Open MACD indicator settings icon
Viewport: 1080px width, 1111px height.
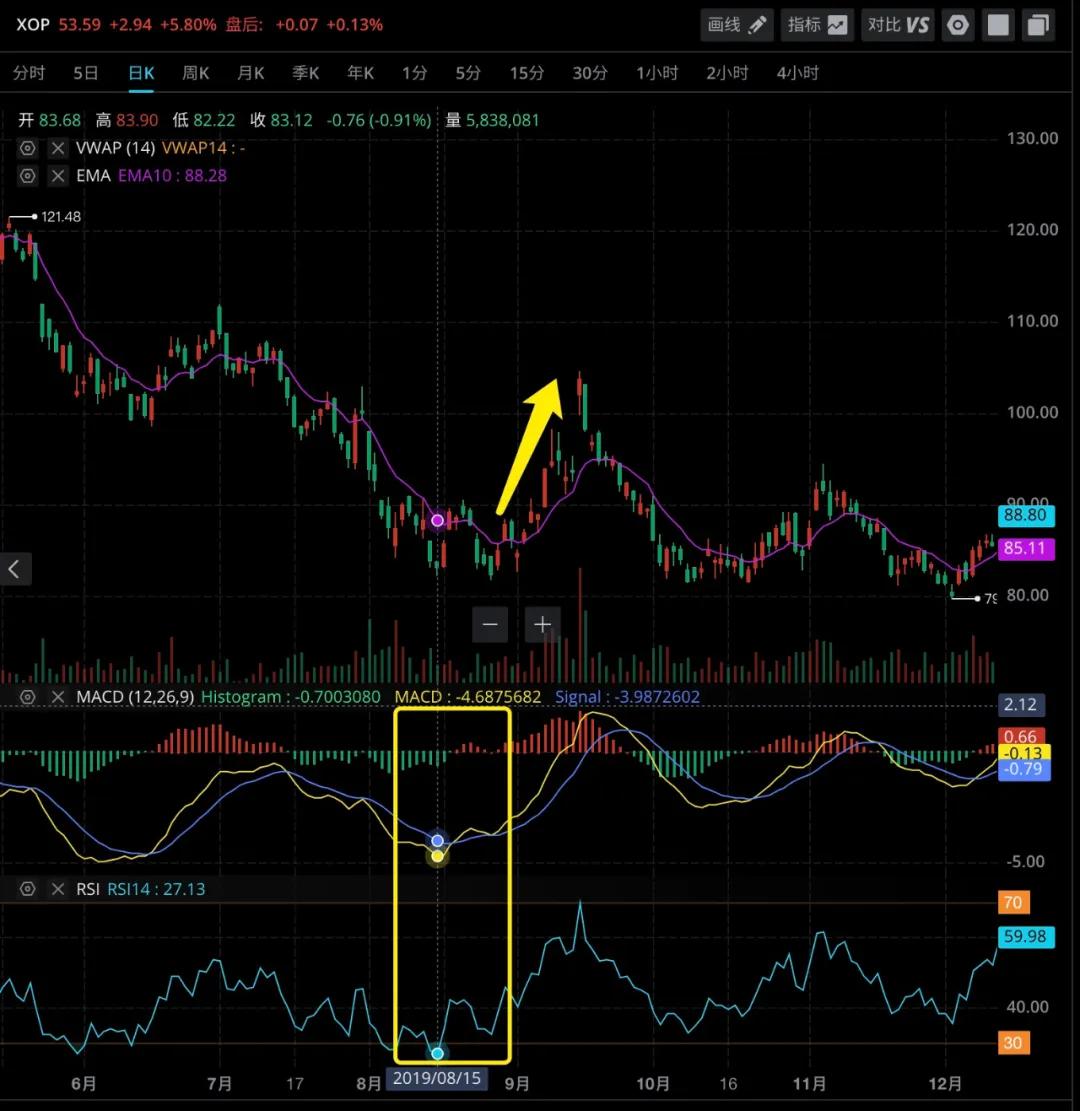tap(28, 697)
